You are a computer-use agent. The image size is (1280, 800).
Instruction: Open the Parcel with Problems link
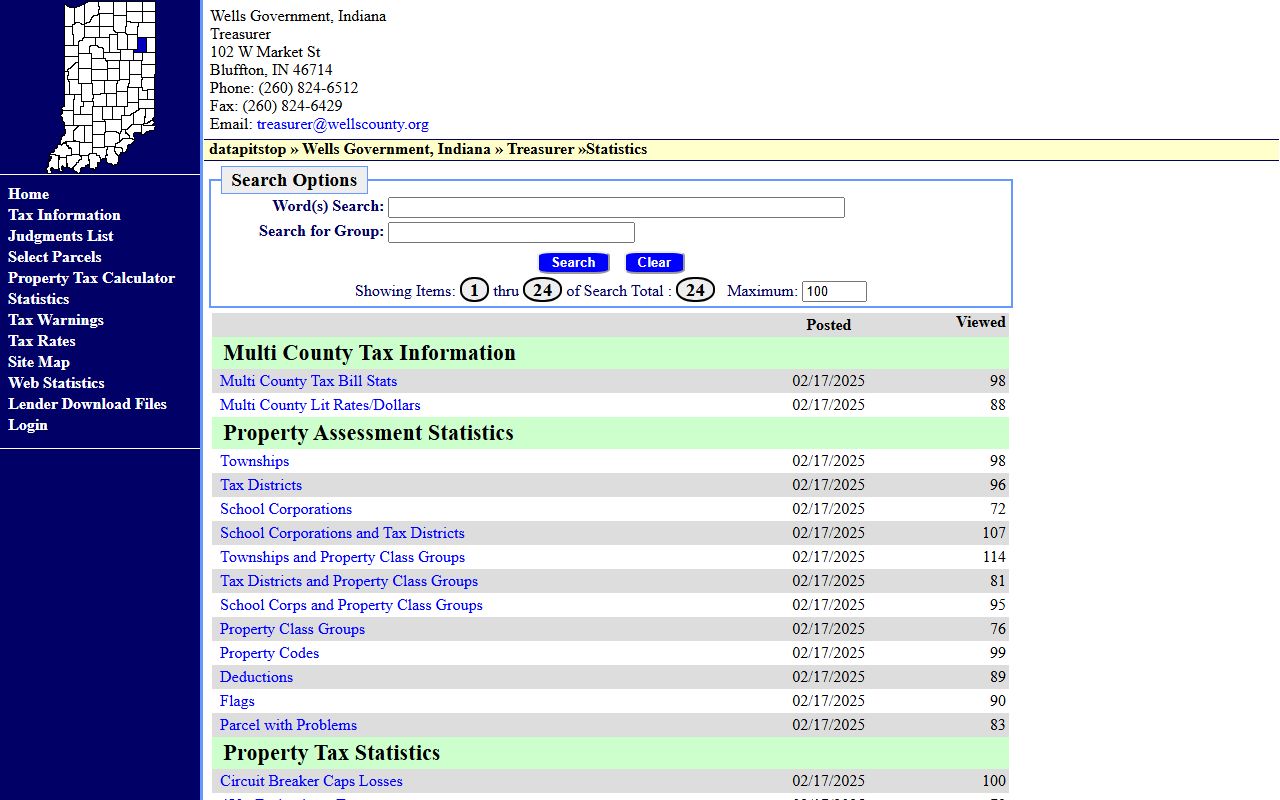(288, 725)
